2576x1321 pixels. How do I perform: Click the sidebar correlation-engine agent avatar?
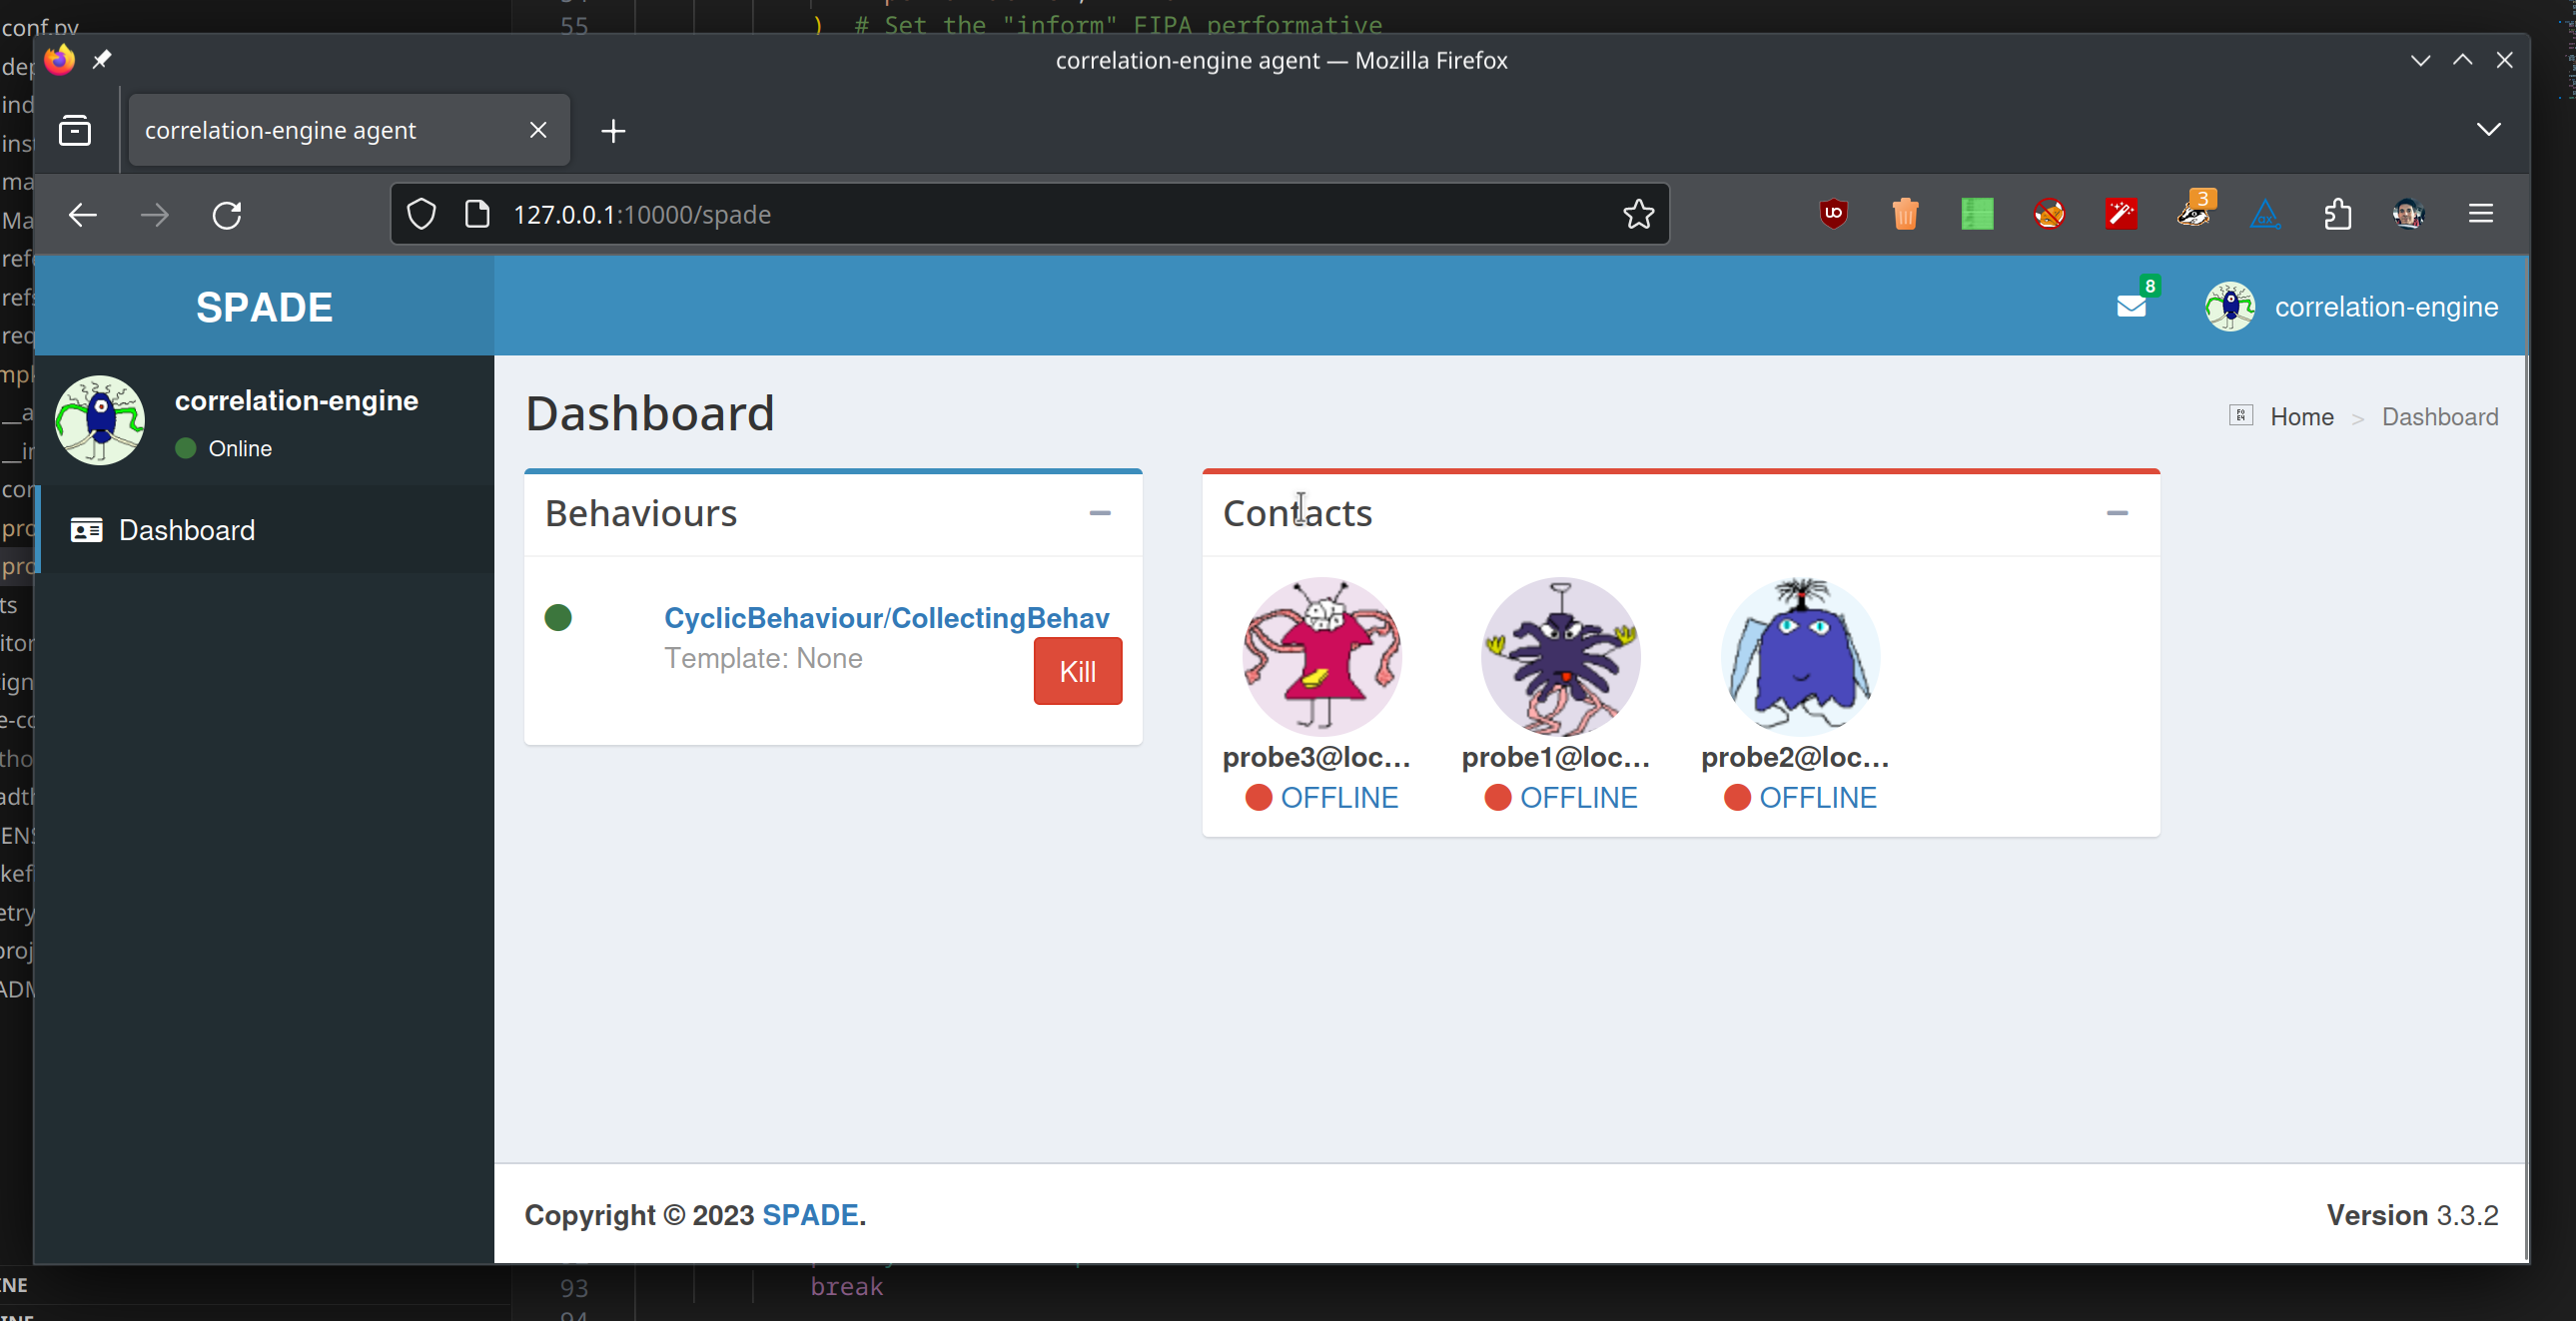pyautogui.click(x=100, y=420)
